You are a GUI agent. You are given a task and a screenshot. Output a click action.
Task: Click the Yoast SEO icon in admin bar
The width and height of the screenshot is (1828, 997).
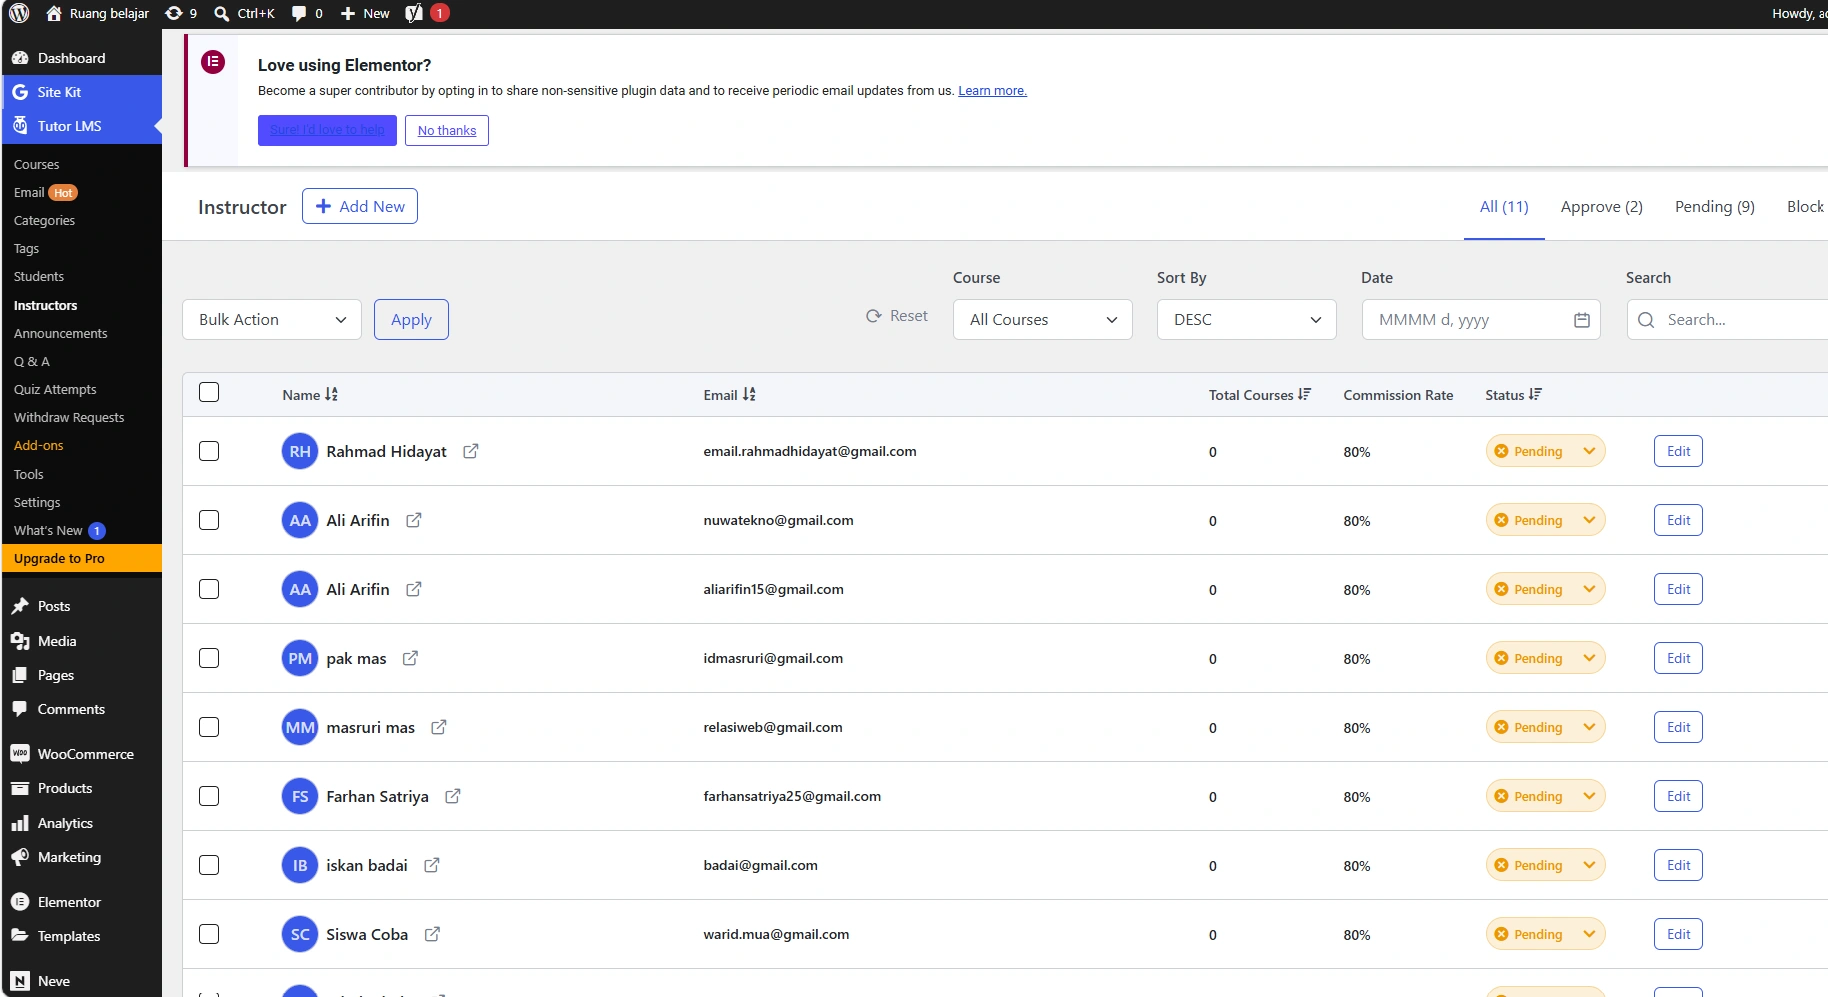pos(414,13)
